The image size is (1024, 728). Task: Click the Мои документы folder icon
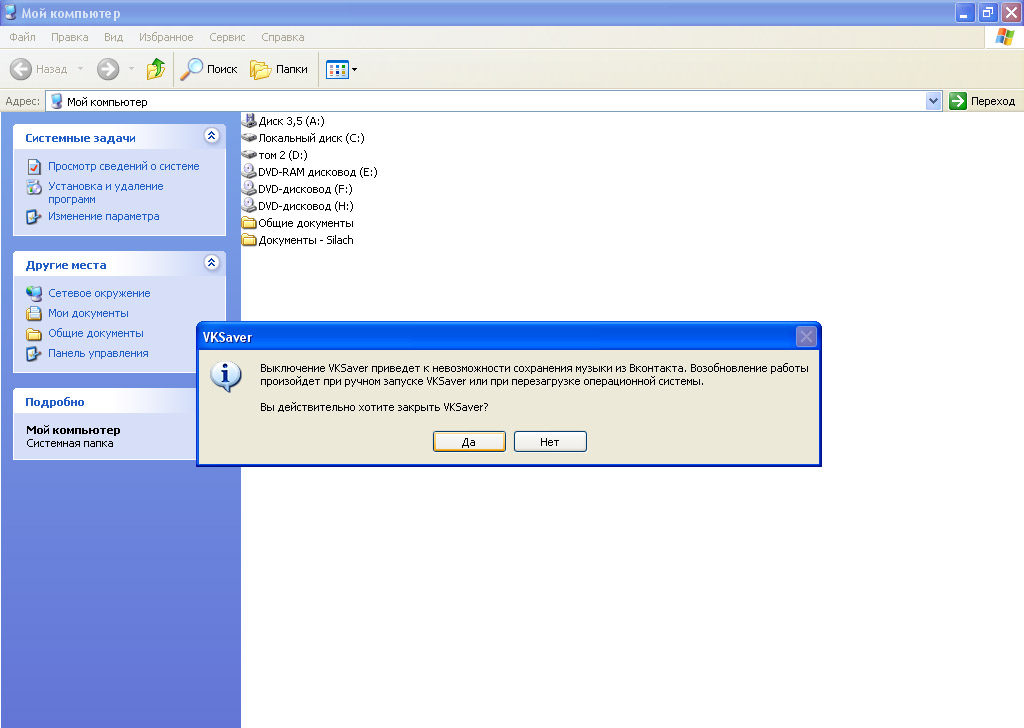(x=34, y=314)
